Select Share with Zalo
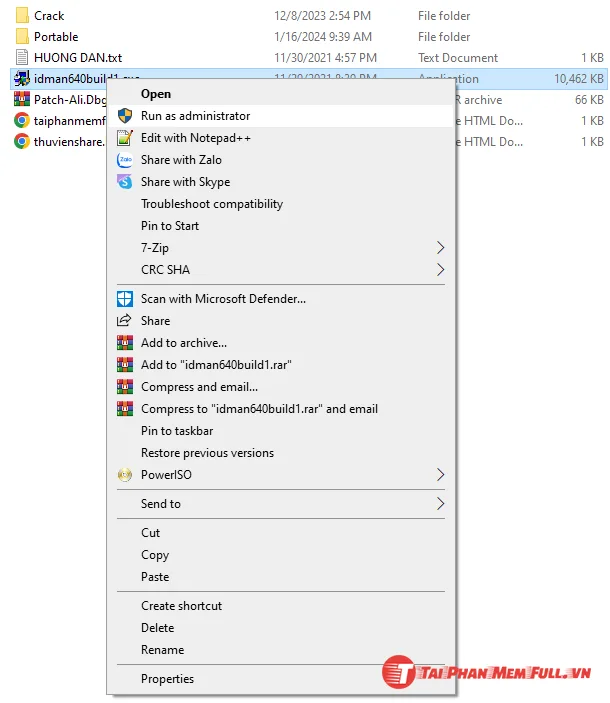The width and height of the screenshot is (610, 703). [x=281, y=160]
